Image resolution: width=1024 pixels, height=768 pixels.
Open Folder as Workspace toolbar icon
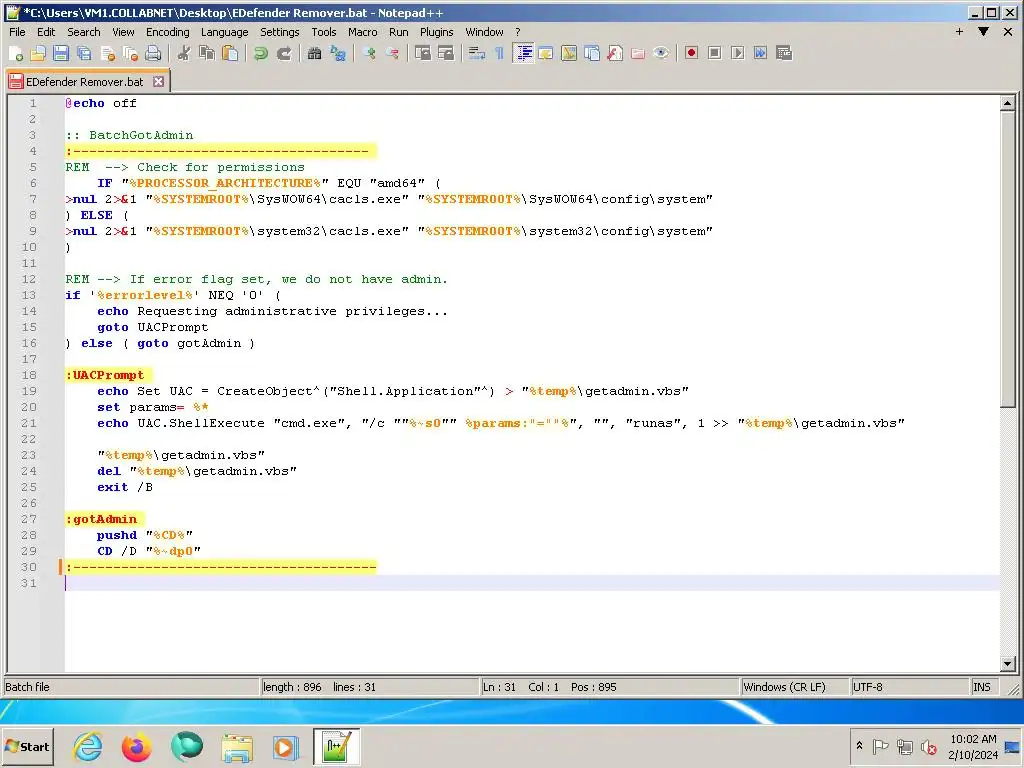click(637, 54)
